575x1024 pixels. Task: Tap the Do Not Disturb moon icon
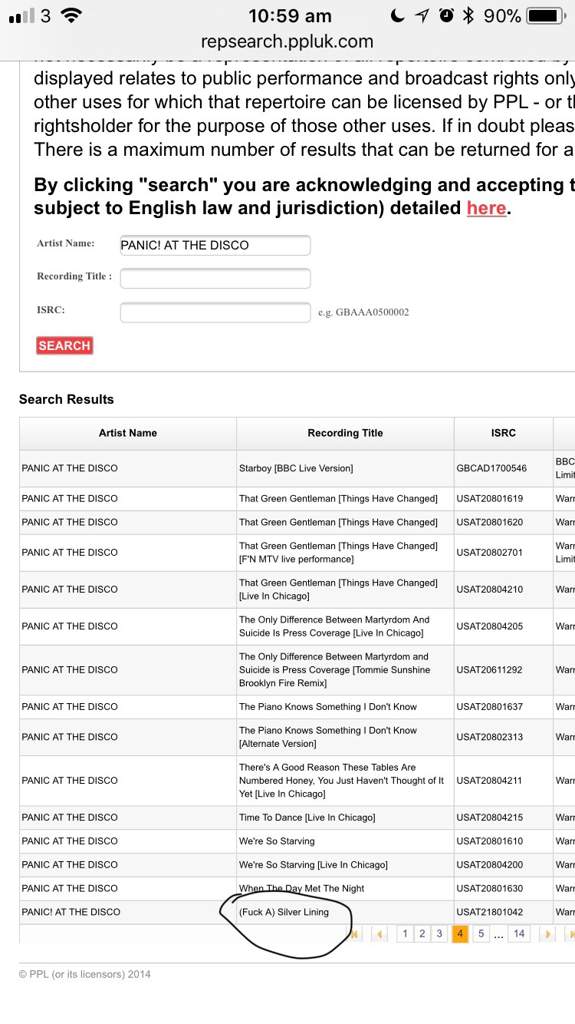(x=397, y=16)
